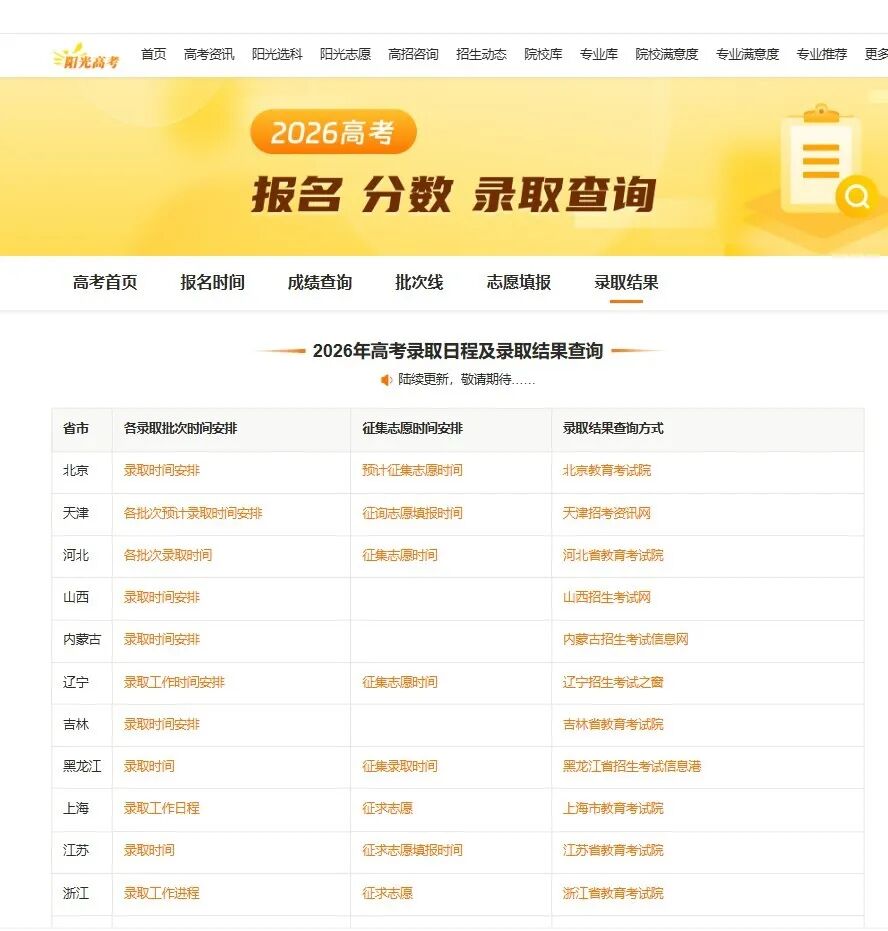Visit 浙江省教育考试院 link
Viewport: 888px width, 931px height.
(613, 894)
